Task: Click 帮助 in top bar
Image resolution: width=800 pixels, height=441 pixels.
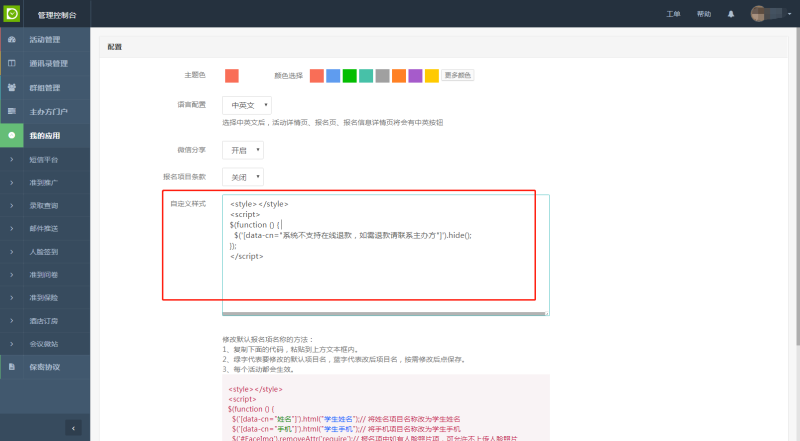Action: click(x=704, y=14)
